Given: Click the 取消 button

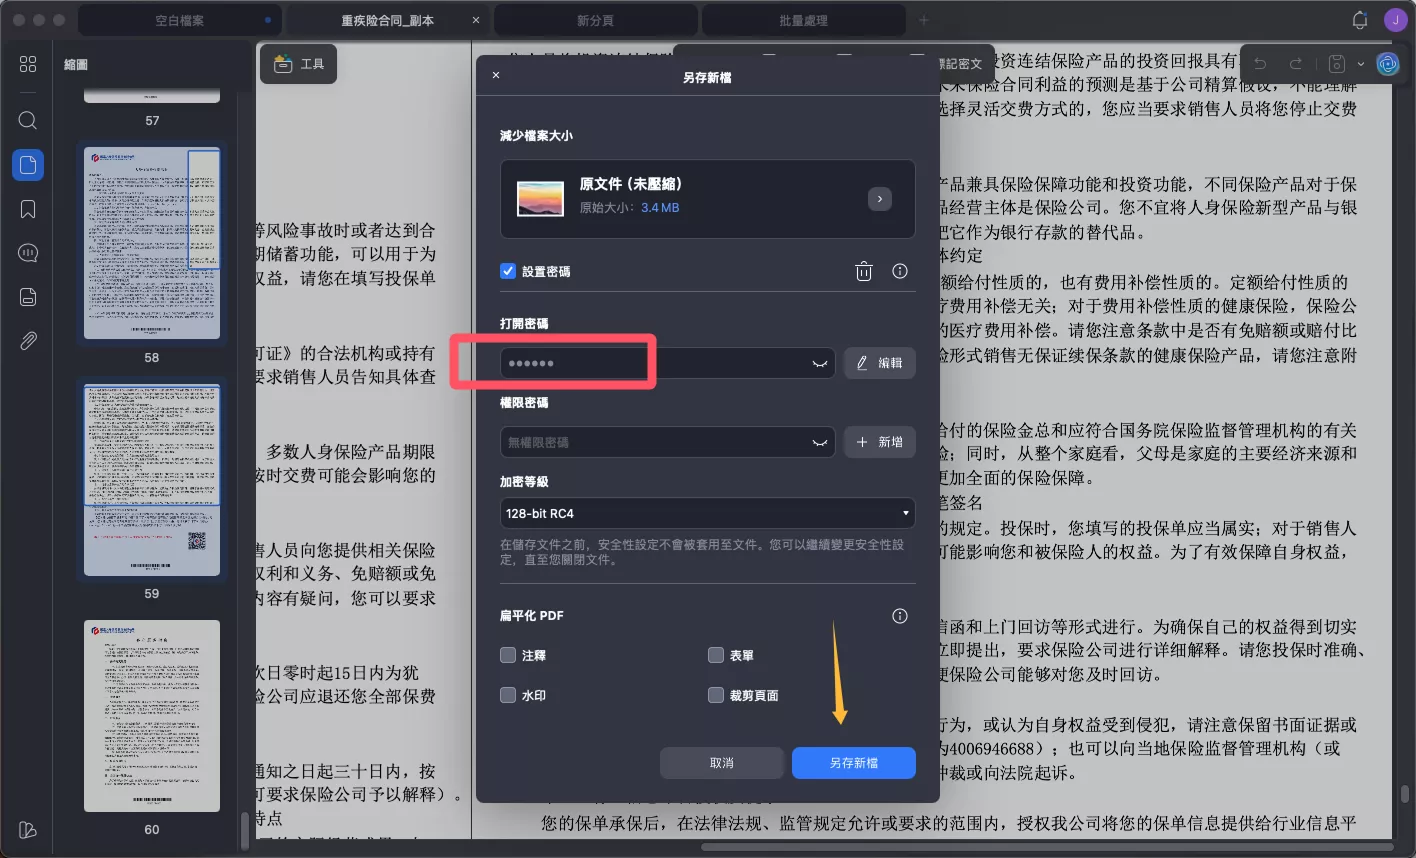Looking at the screenshot, I should [x=722, y=763].
